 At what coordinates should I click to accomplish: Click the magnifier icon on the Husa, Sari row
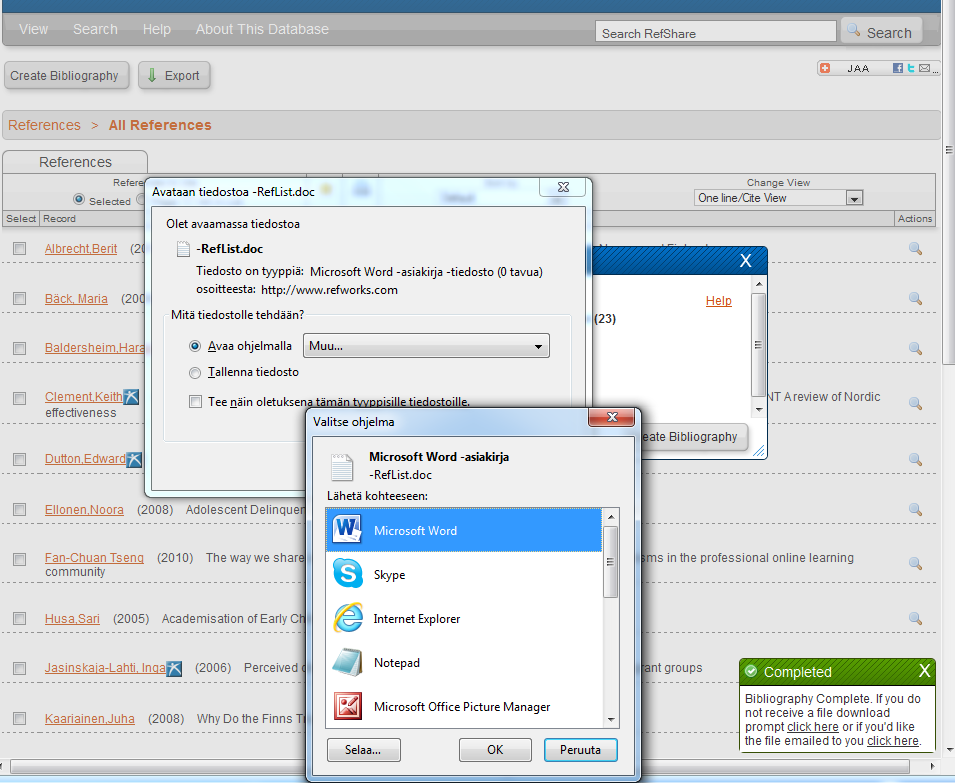(915, 619)
